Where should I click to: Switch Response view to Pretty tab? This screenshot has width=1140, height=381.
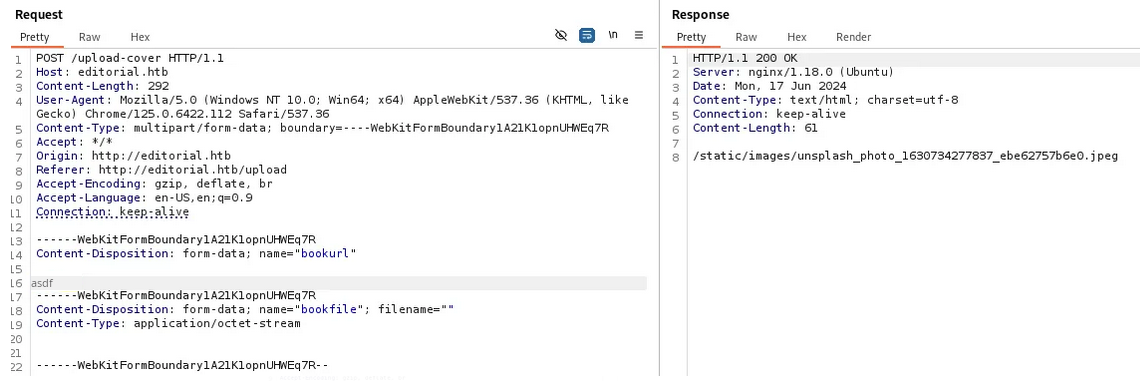pyautogui.click(x=691, y=37)
